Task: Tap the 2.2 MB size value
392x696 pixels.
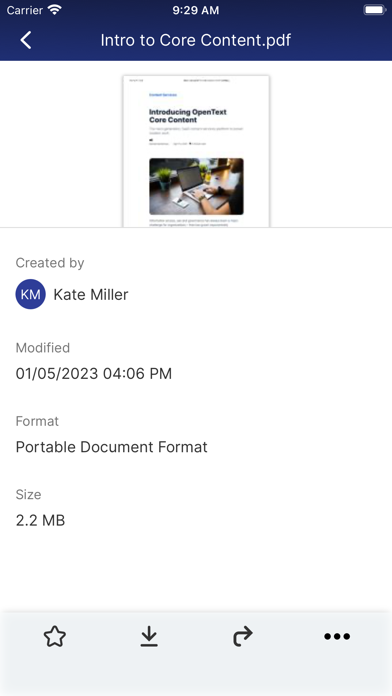Action: point(40,520)
